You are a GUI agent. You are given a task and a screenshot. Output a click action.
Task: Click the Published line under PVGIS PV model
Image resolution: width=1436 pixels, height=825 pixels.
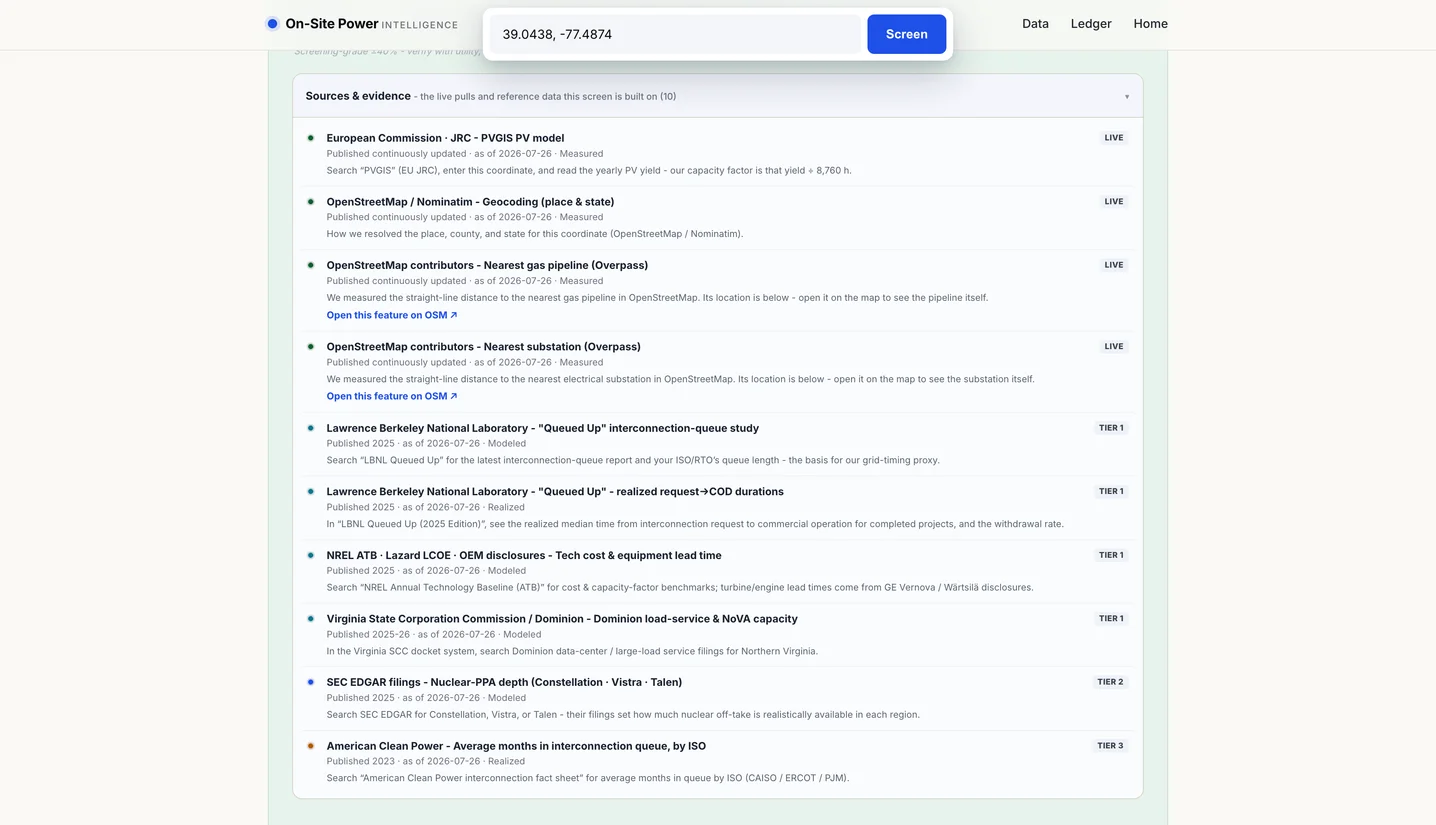(465, 154)
